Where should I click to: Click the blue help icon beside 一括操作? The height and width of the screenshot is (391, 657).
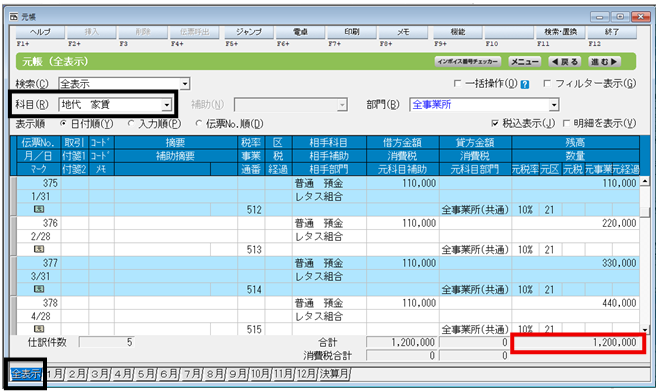[x=525, y=84]
